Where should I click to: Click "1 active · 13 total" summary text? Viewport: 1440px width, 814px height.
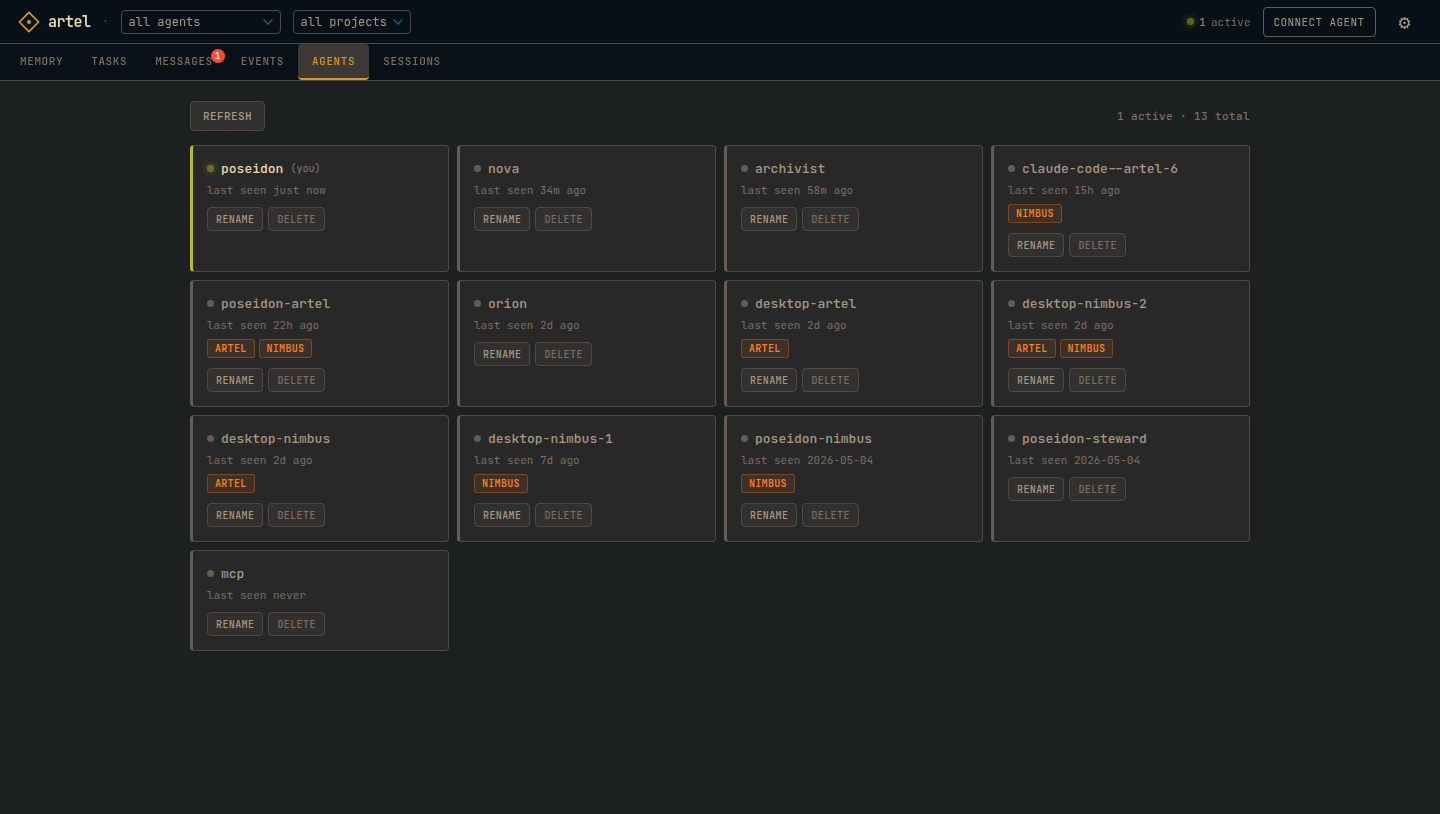tap(1183, 116)
